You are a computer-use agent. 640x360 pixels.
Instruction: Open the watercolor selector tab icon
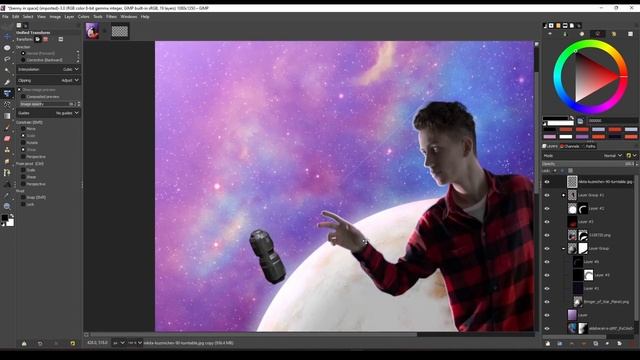[x=582, y=34]
